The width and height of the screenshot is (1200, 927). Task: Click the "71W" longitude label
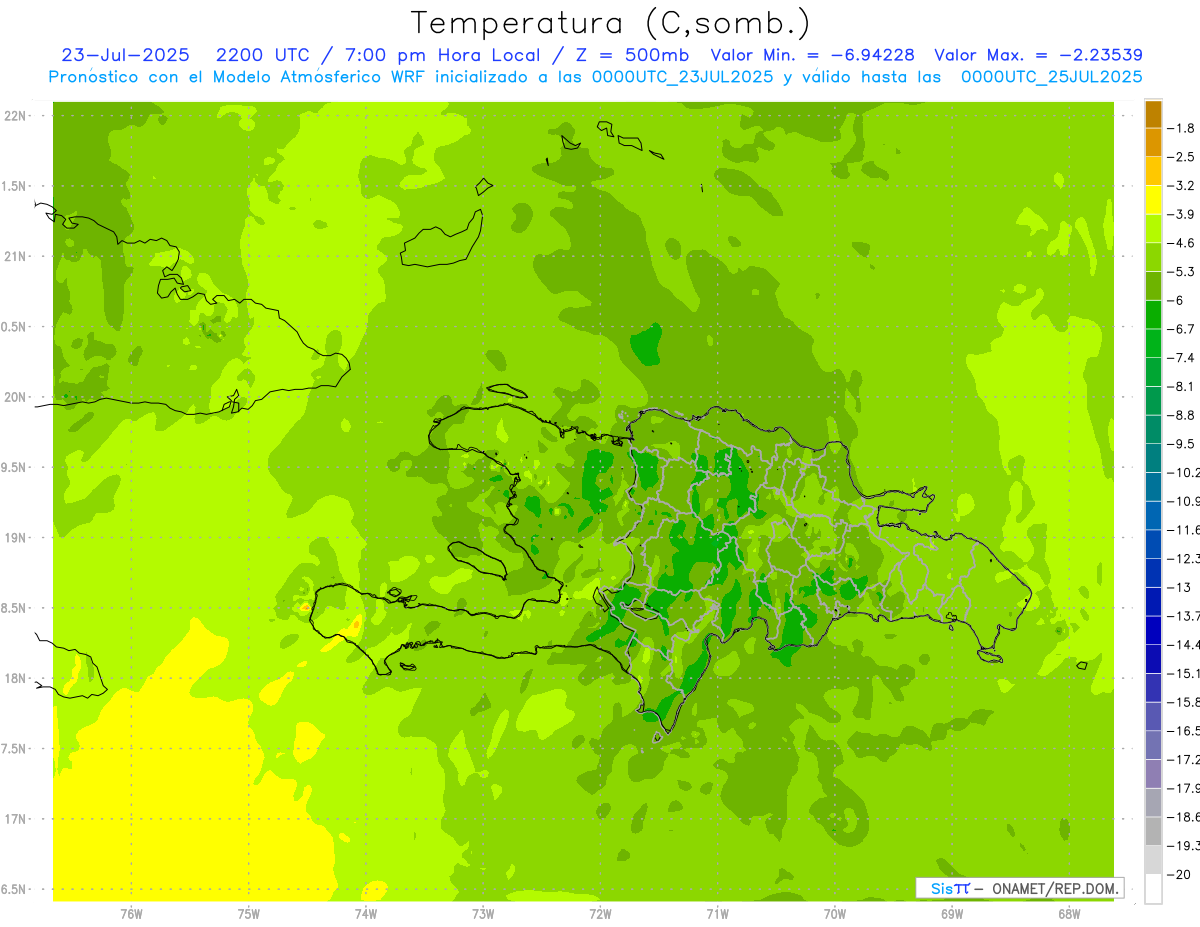(x=717, y=913)
